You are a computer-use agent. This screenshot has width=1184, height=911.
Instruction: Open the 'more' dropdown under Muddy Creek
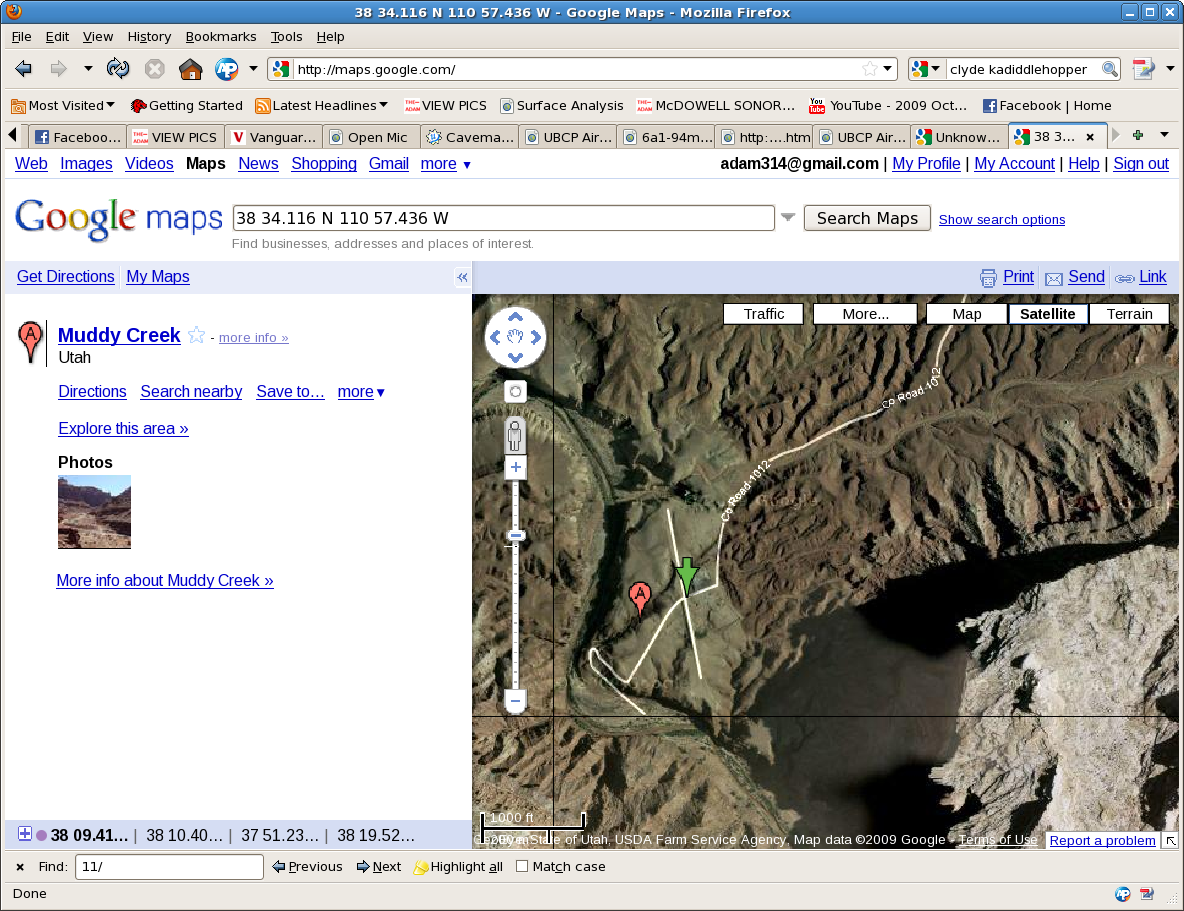361,392
